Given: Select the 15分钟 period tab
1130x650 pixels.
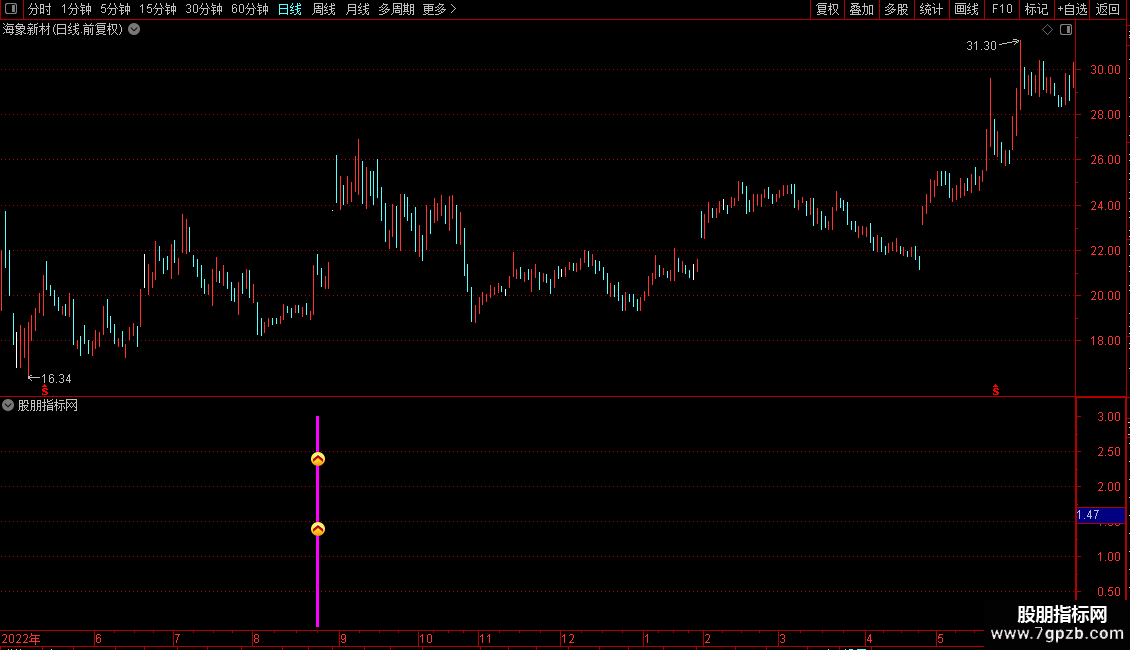Looking at the screenshot, I should pyautogui.click(x=157, y=9).
